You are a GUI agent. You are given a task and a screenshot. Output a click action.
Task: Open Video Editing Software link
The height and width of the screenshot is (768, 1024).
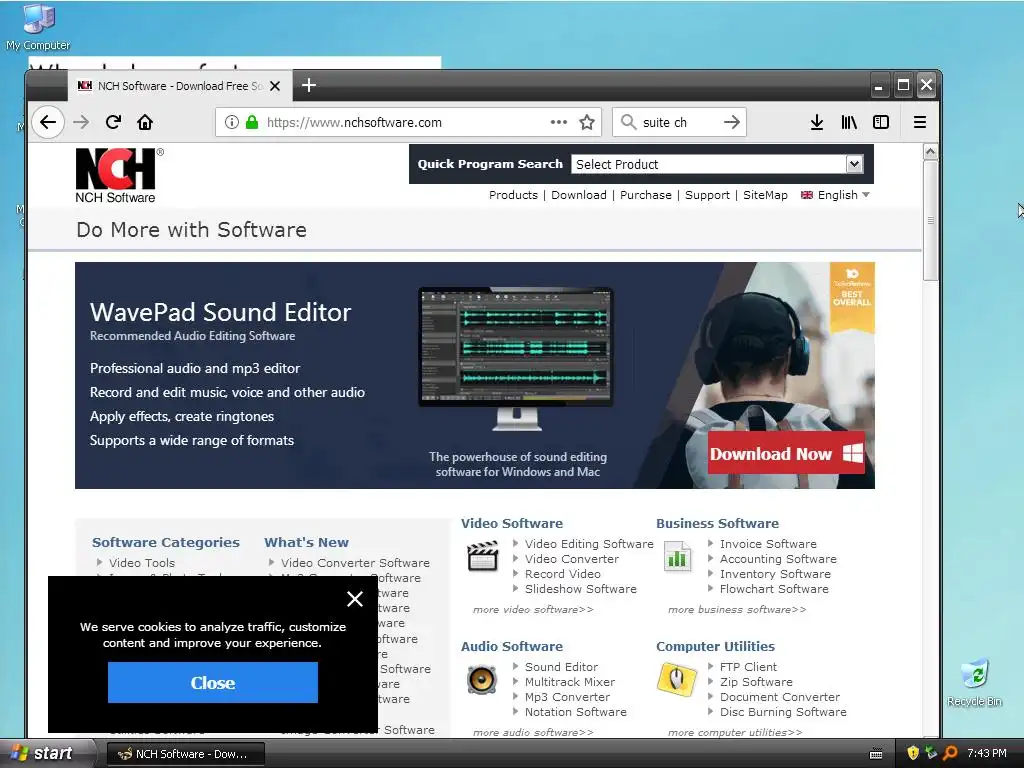pyautogui.click(x=589, y=543)
